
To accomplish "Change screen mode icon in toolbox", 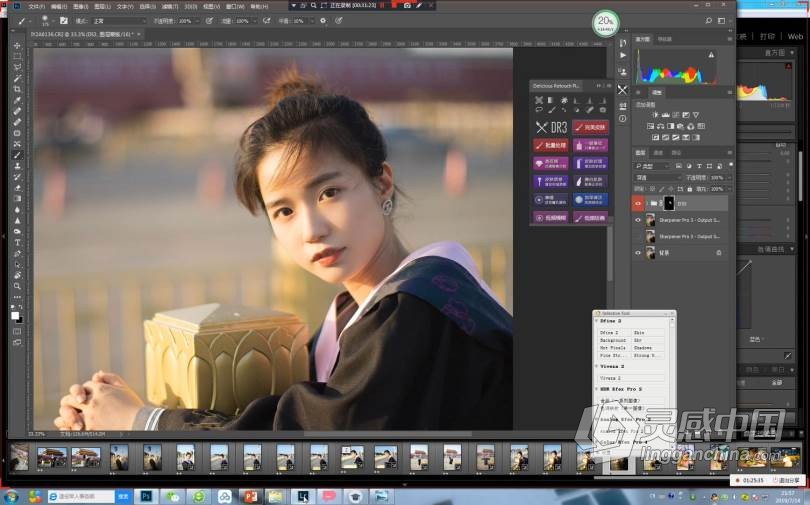I will (x=17, y=342).
